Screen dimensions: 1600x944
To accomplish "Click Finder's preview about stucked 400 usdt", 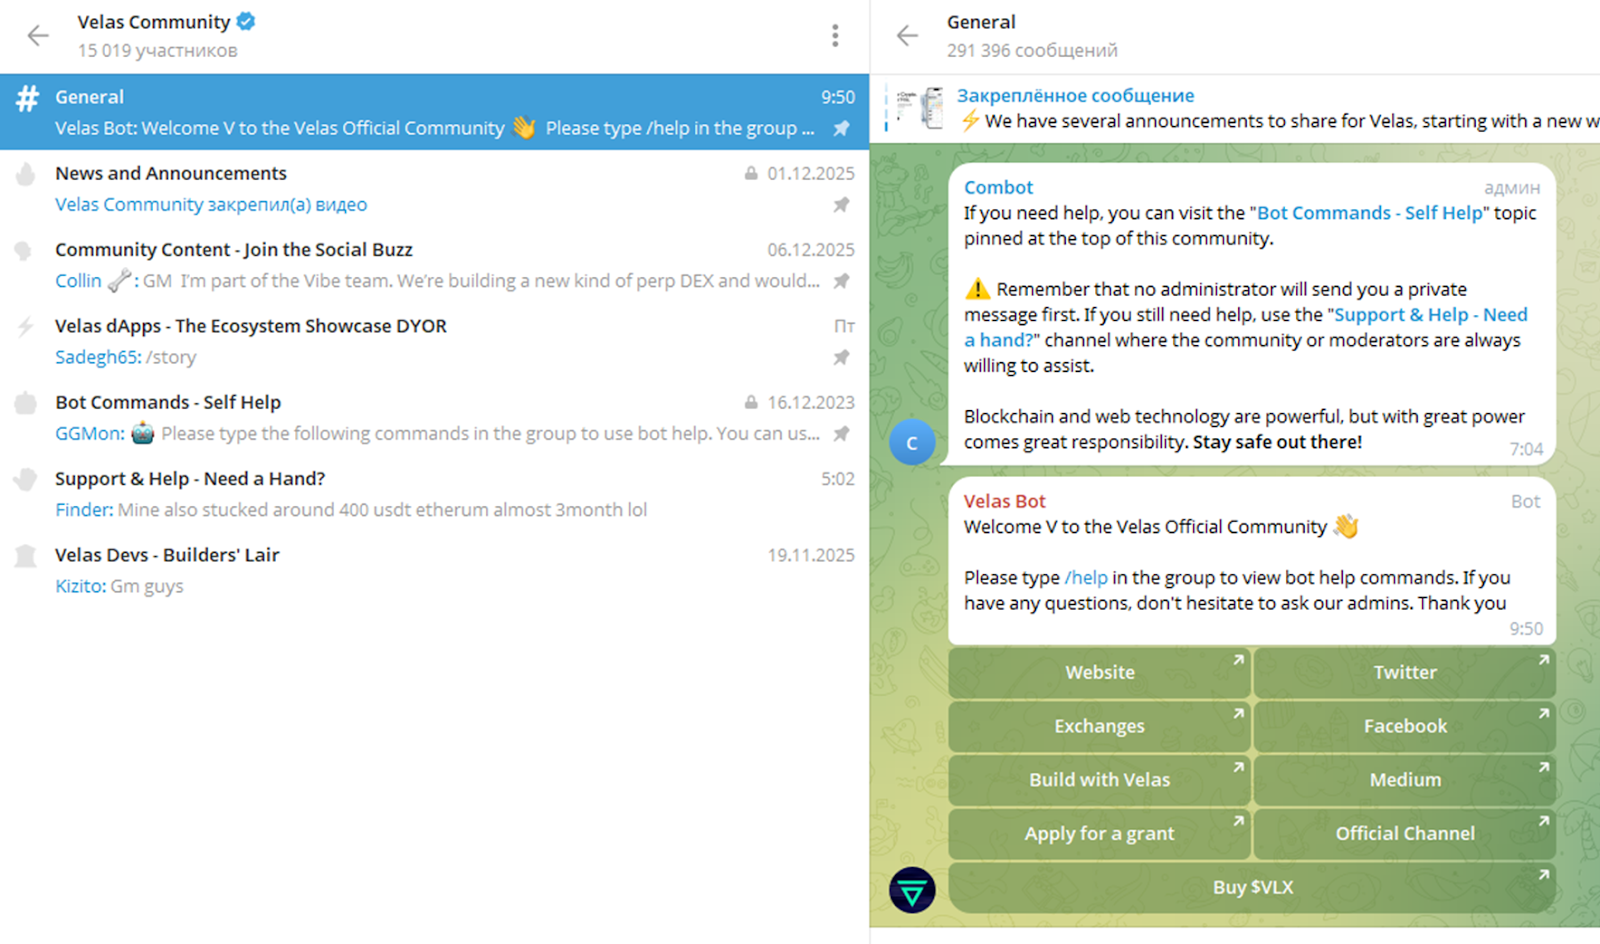I will (351, 510).
